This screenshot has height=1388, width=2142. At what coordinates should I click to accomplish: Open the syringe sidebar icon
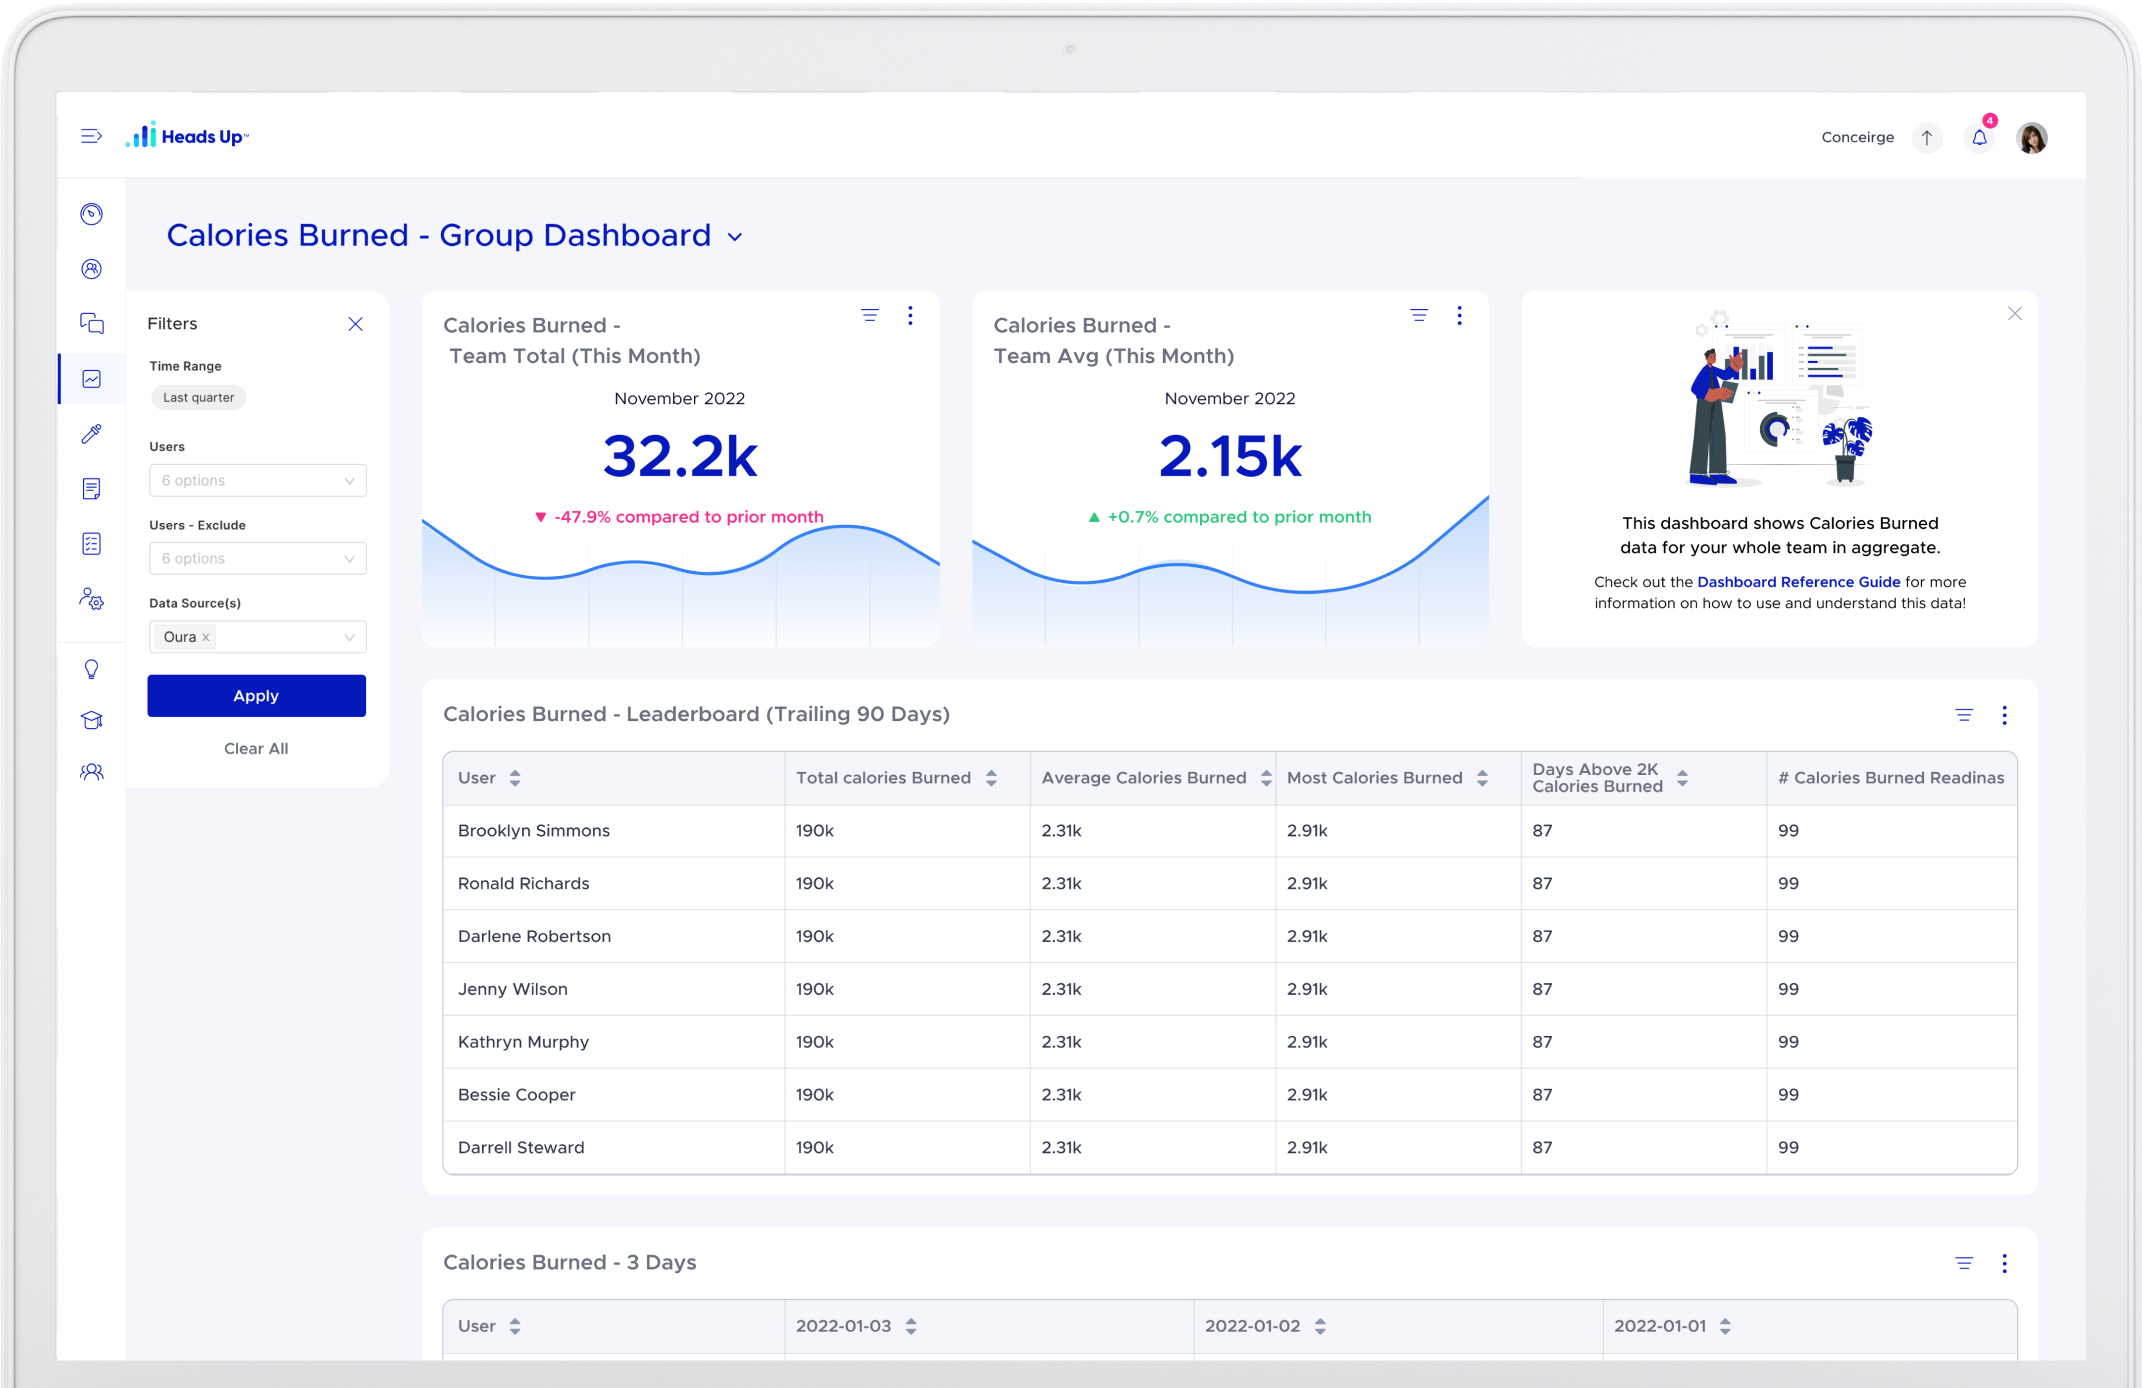point(92,434)
